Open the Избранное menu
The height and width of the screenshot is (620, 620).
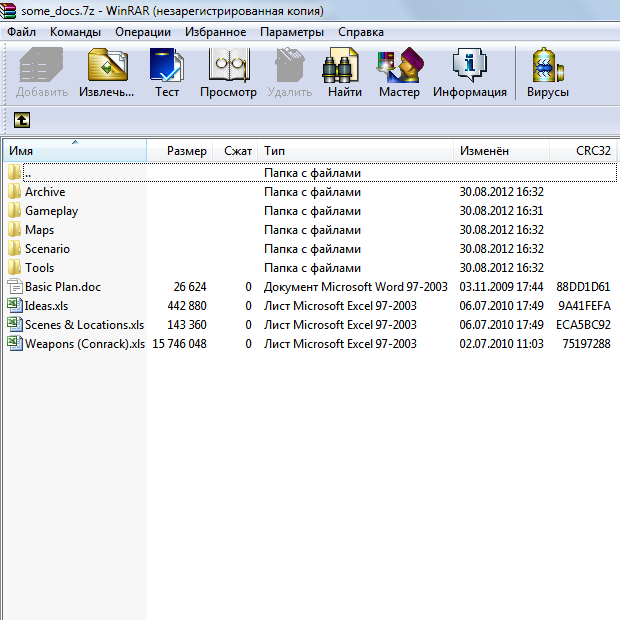pos(215,32)
